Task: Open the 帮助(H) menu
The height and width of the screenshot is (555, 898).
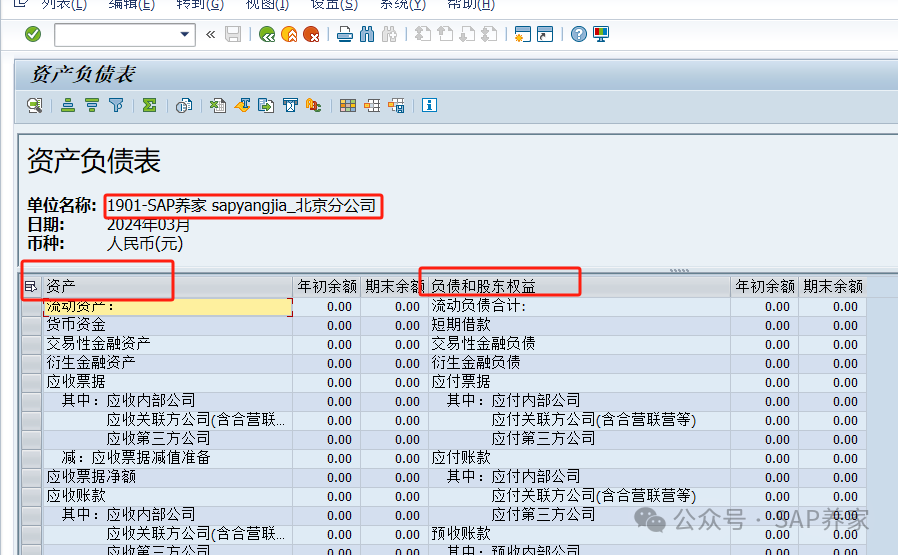Action: click(x=471, y=5)
